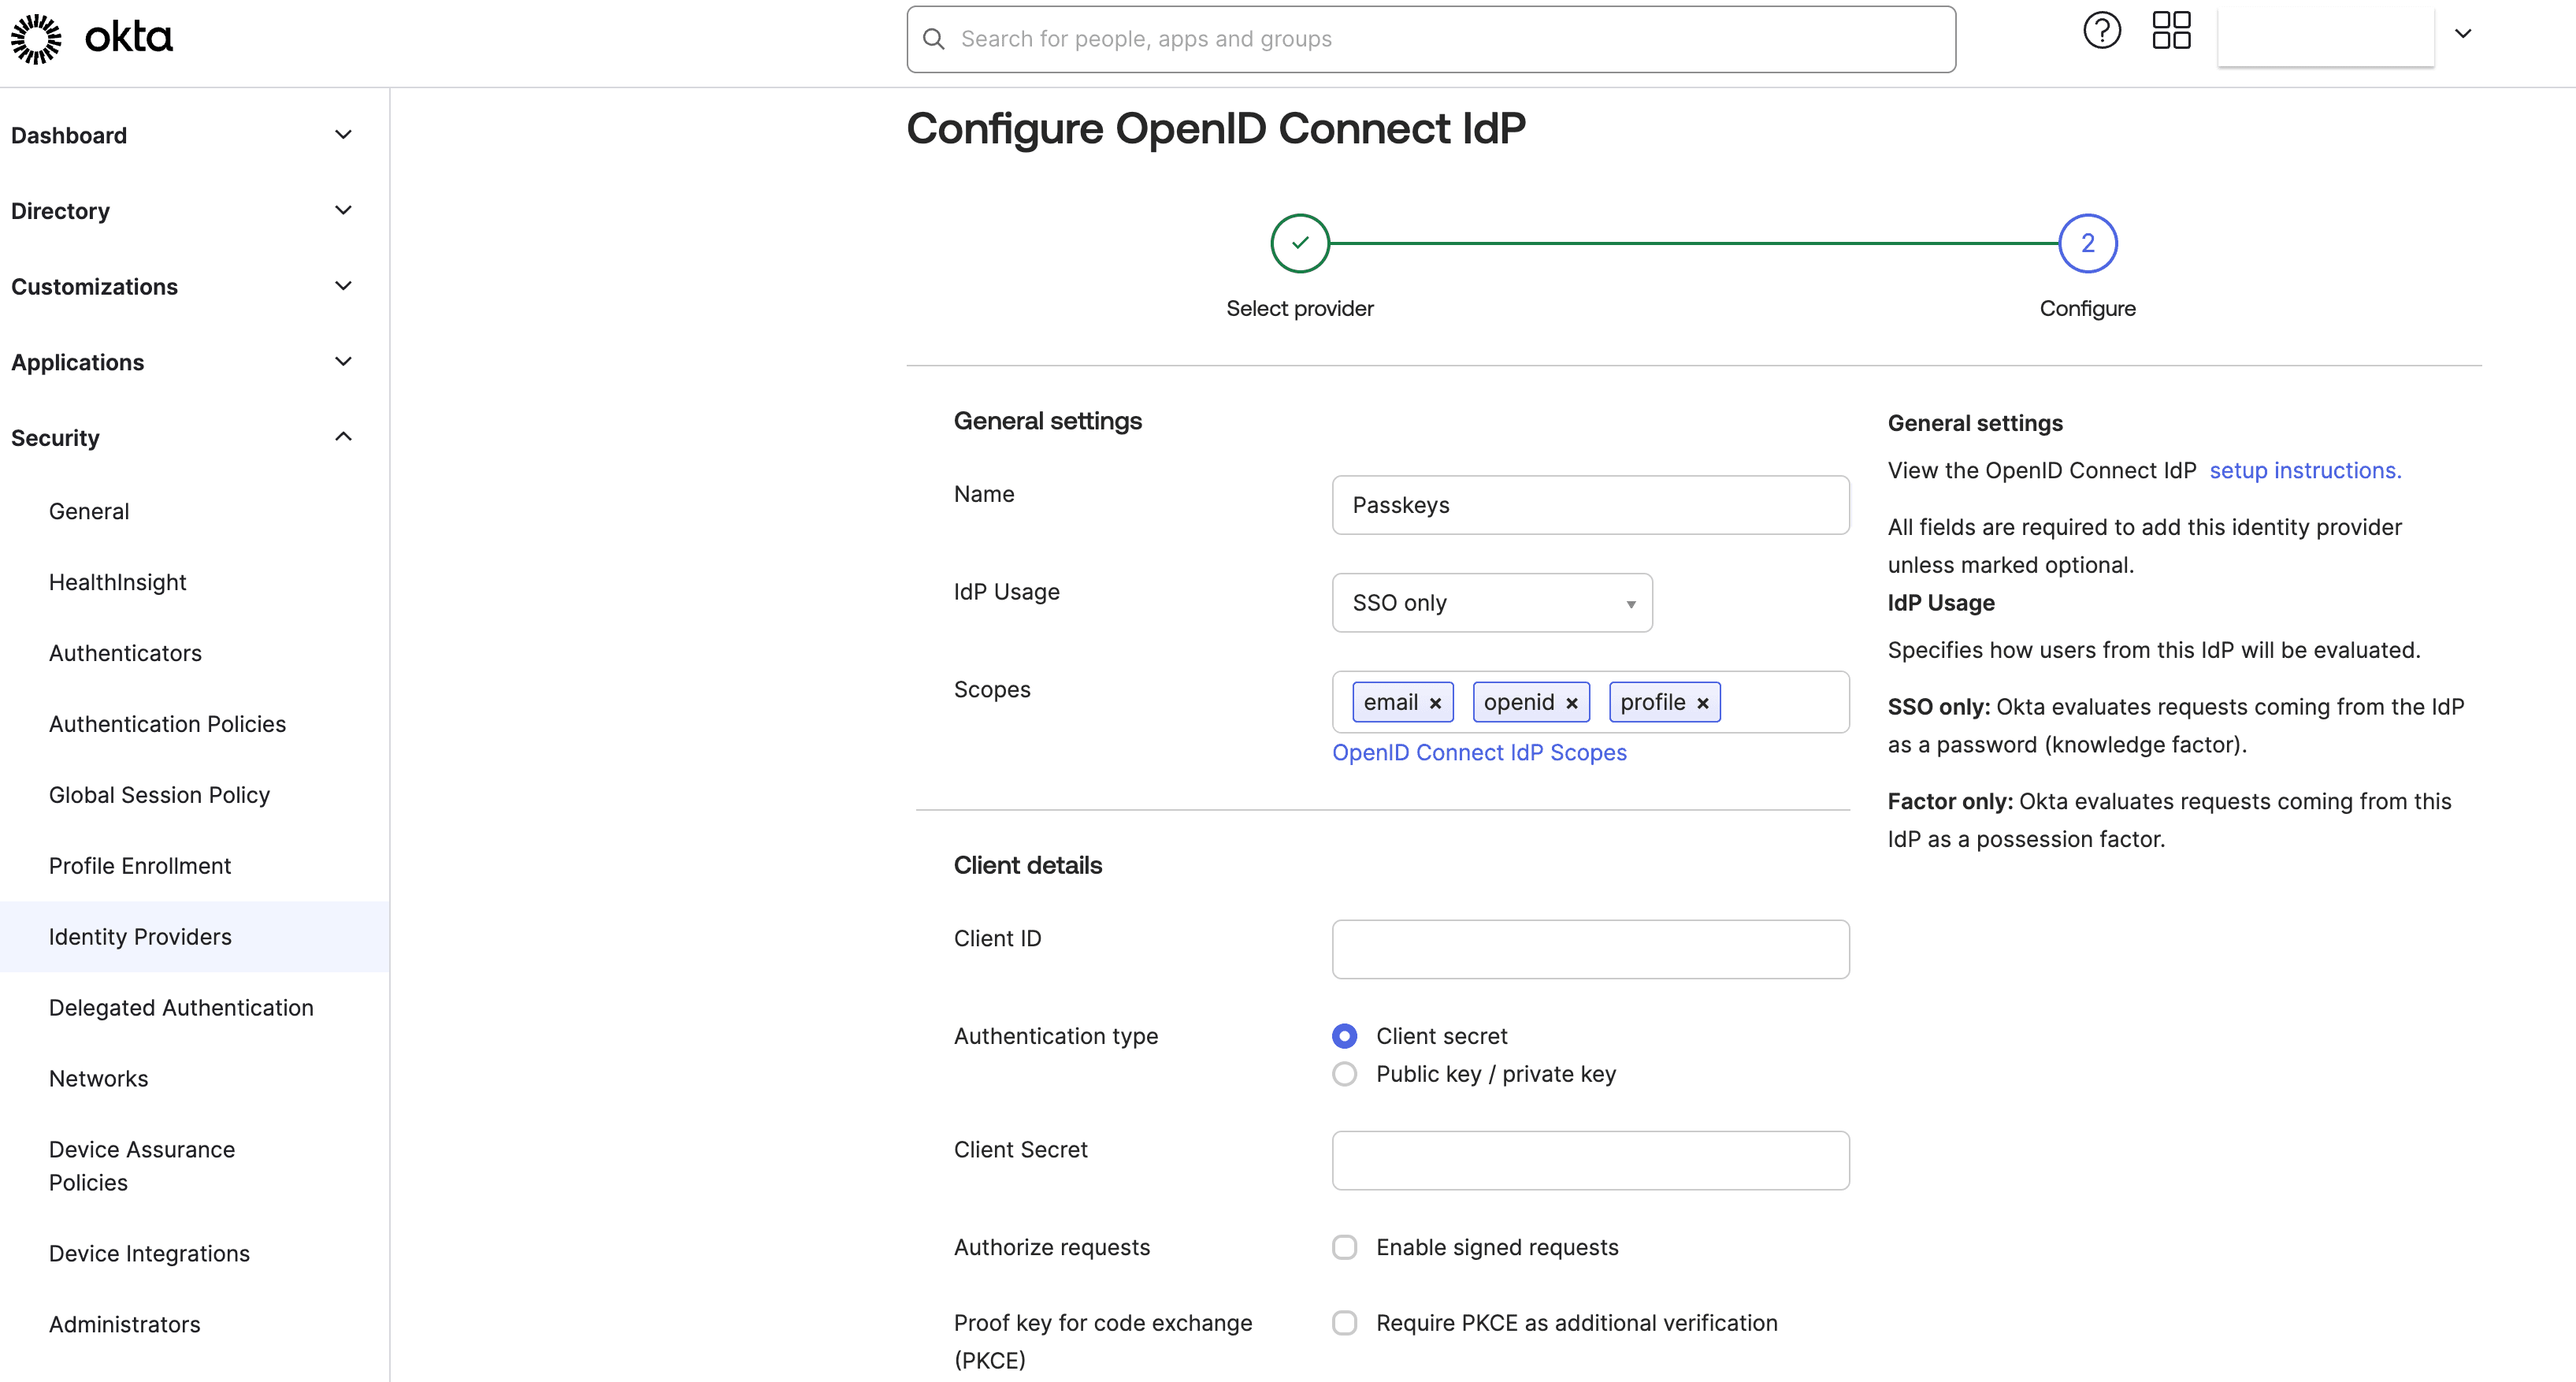2576x1382 pixels.
Task: Open the help question mark icon
Action: pos(2100,30)
